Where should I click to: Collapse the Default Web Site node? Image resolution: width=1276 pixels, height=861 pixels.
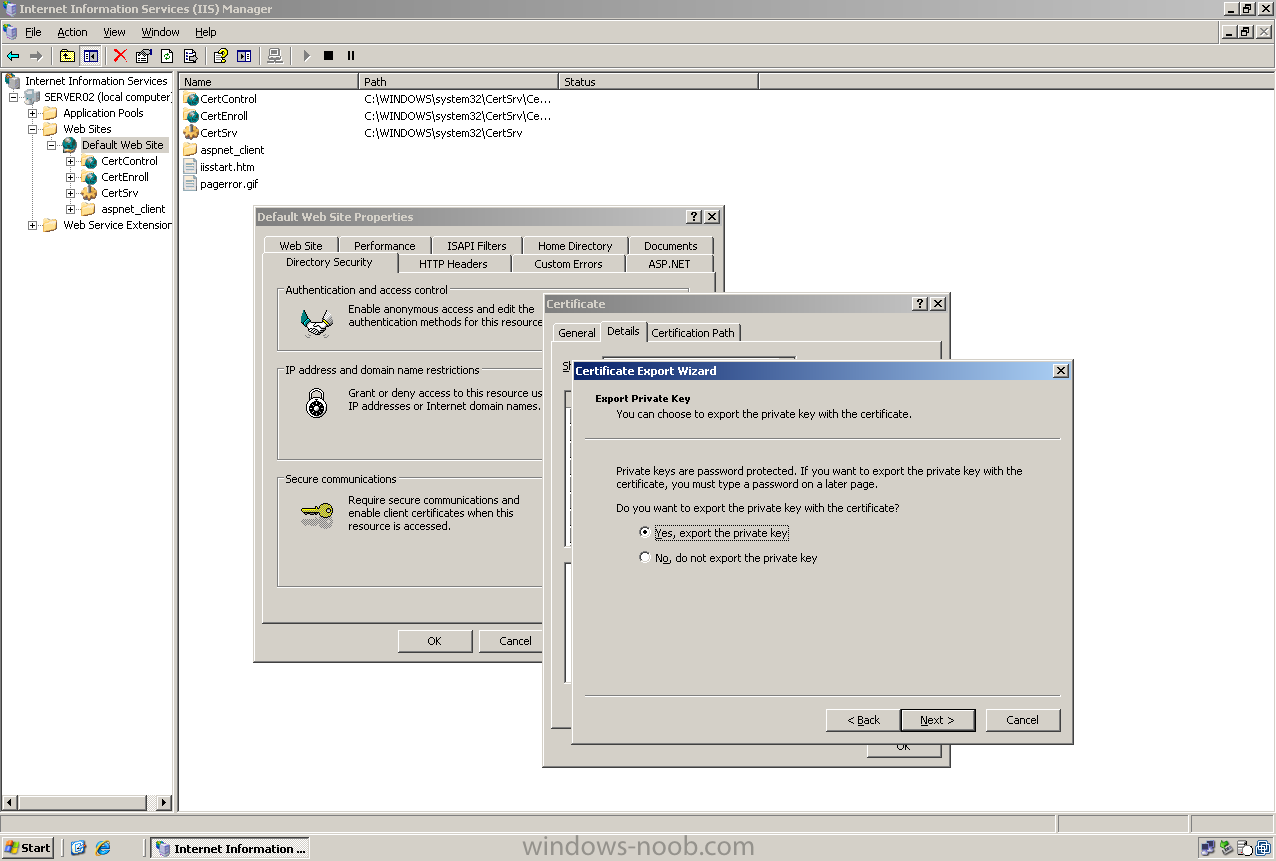coord(52,145)
